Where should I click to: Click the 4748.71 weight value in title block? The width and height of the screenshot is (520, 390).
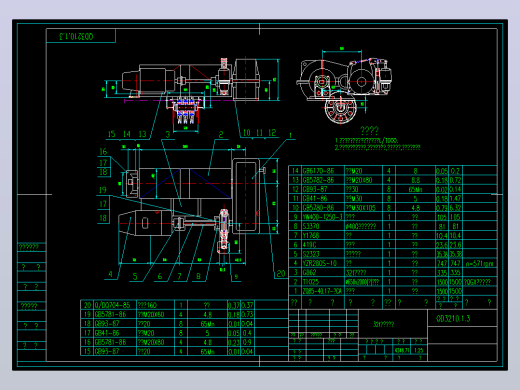point(402,350)
